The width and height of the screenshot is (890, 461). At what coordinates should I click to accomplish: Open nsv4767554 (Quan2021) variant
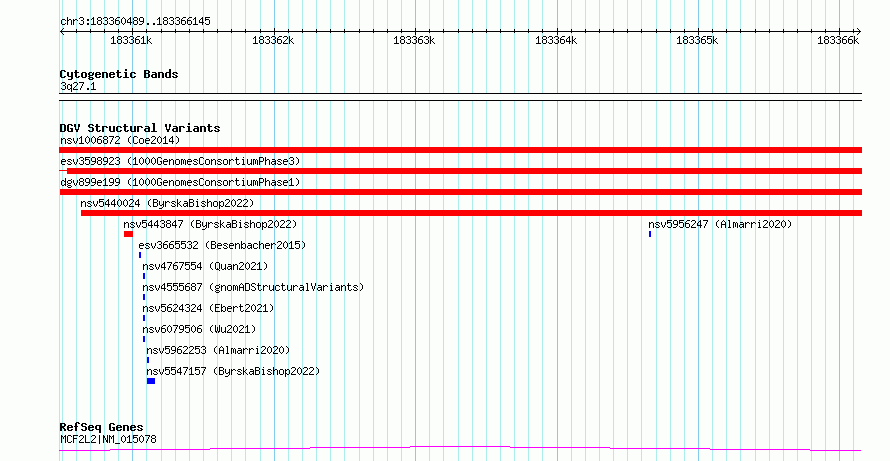pyautogui.click(x=205, y=266)
